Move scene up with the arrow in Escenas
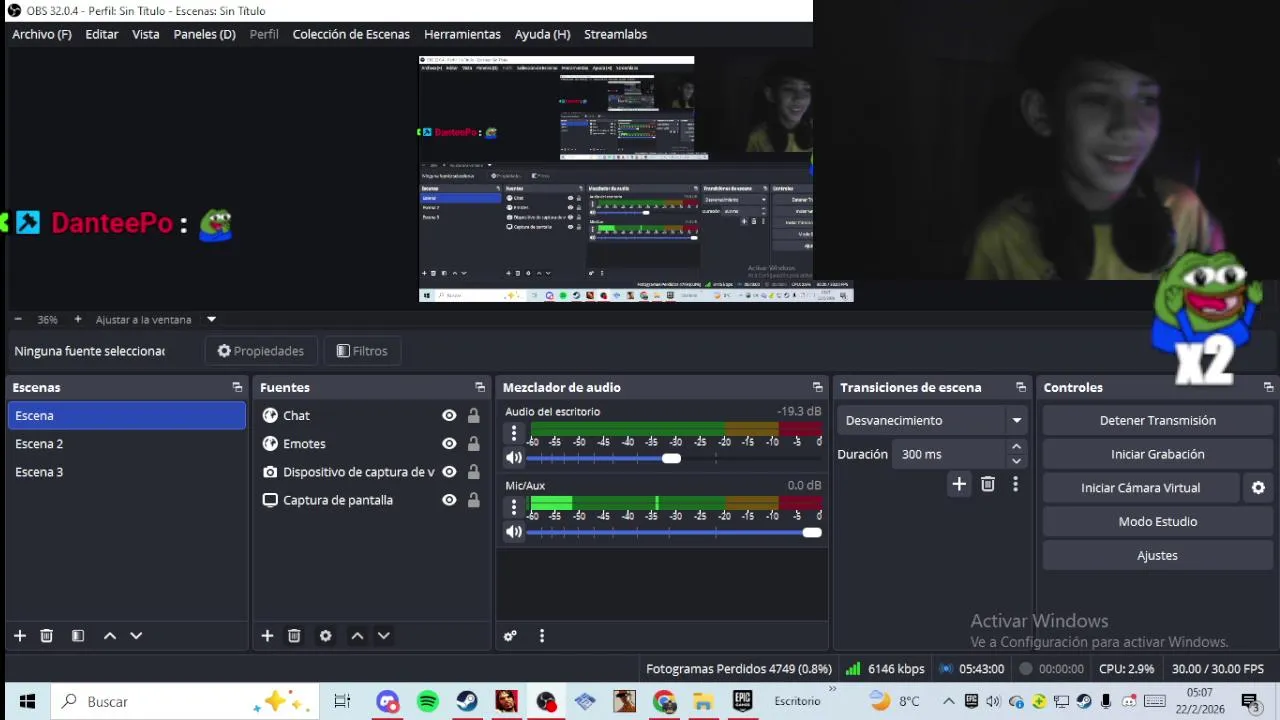Screen dimensions: 1280x720 coord(110,636)
